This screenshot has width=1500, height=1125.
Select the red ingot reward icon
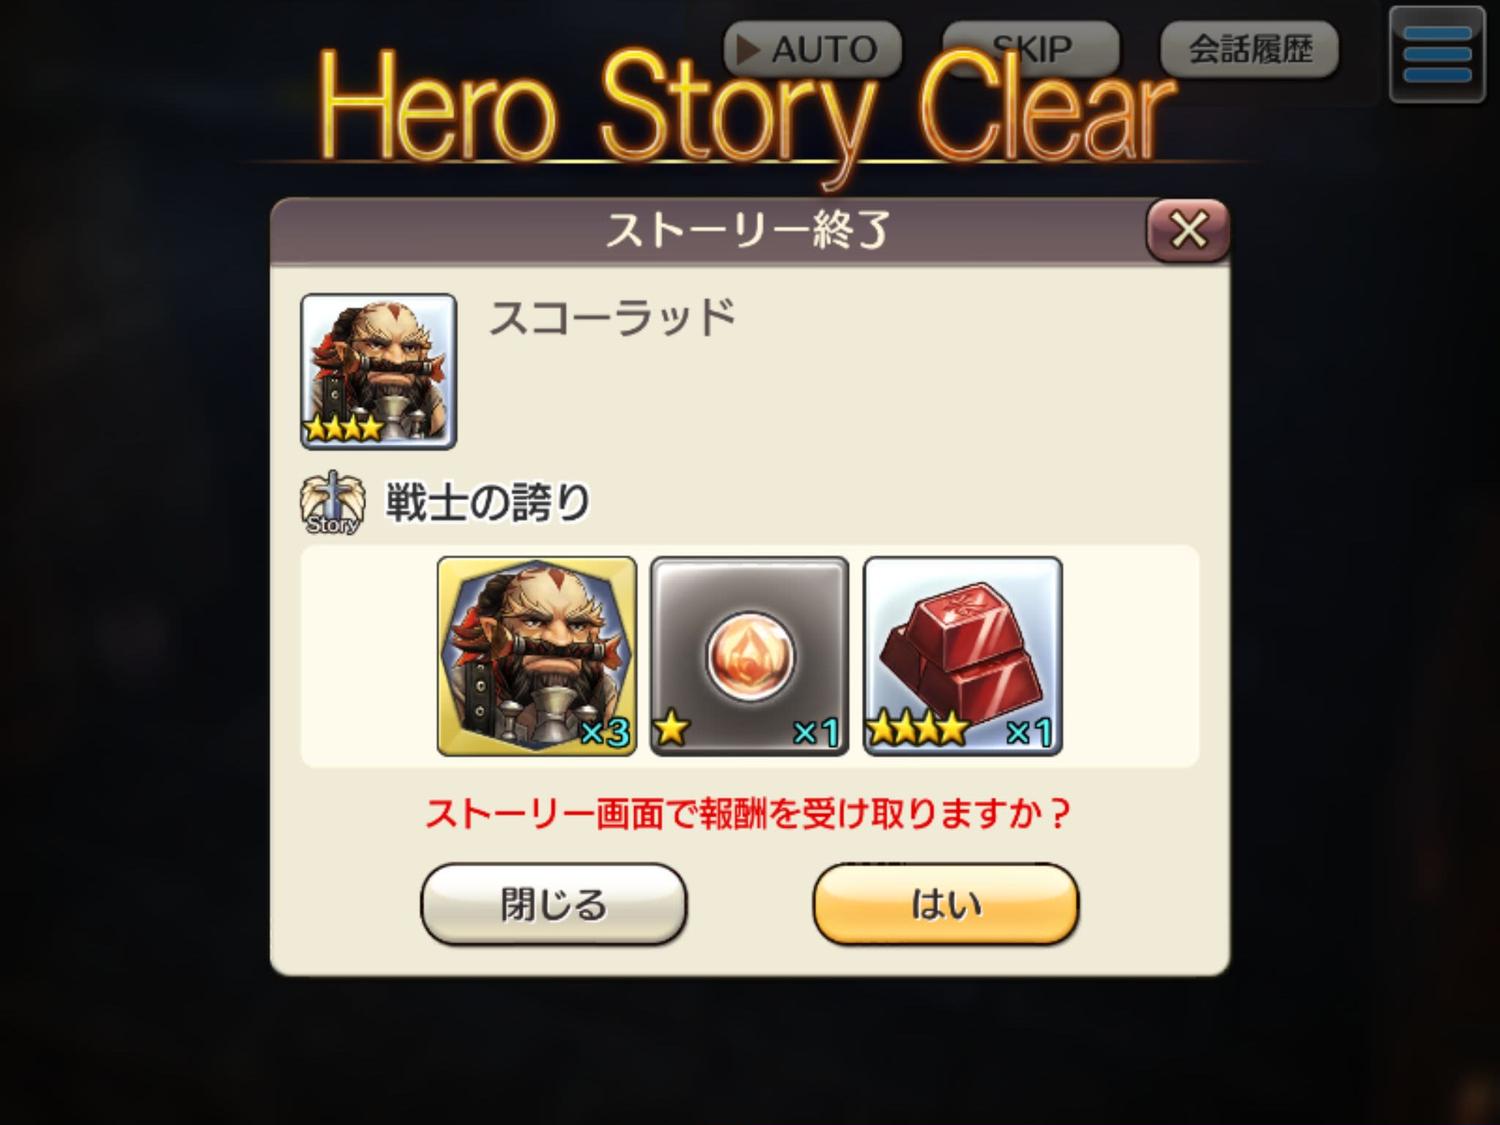[962, 656]
